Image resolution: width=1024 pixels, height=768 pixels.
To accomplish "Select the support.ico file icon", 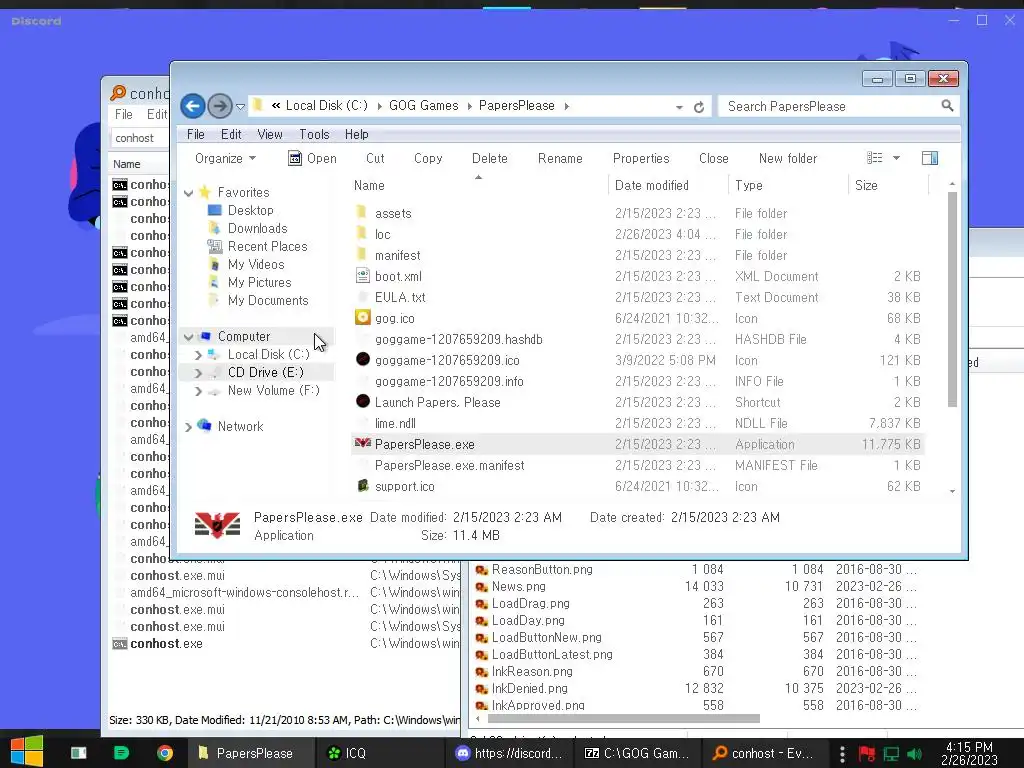I will [x=362, y=485].
